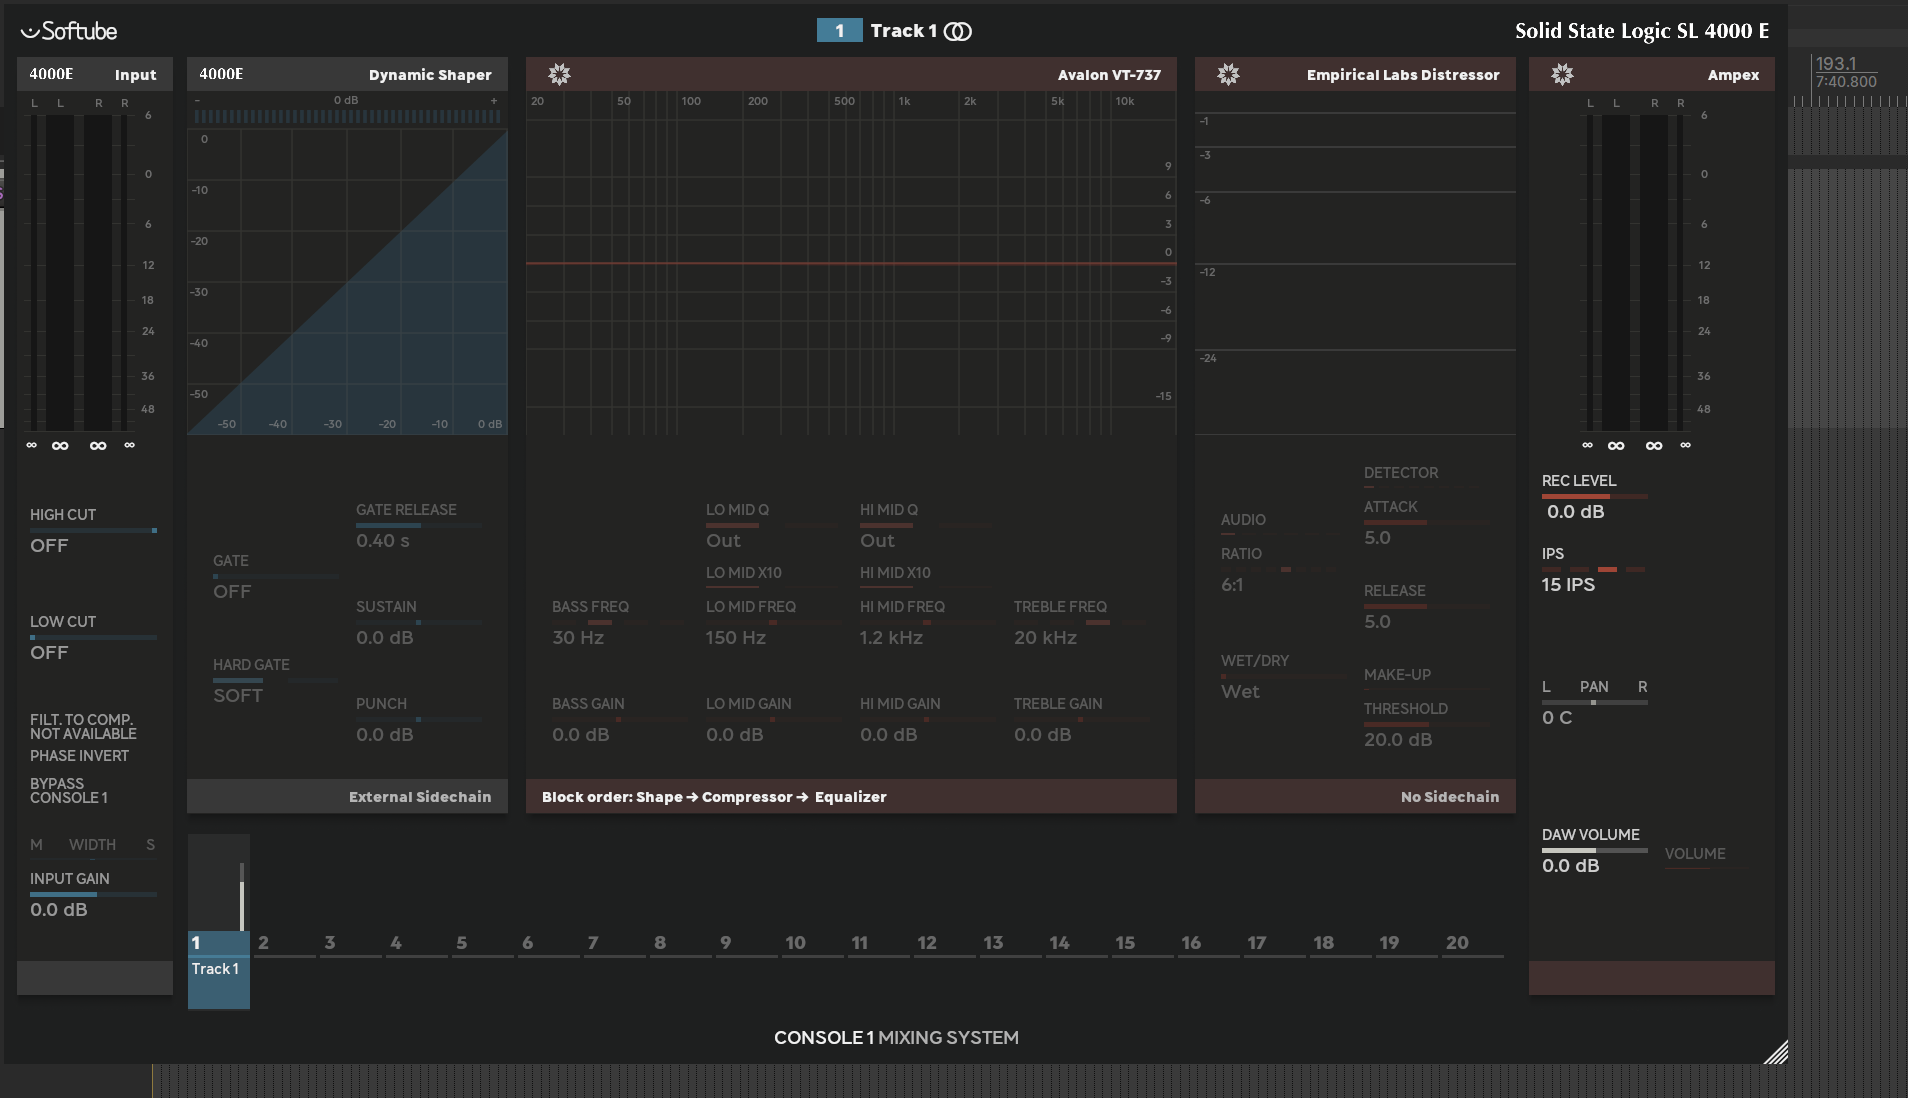Click the Width control between M and S
The image size is (1908, 1098).
[92, 845]
